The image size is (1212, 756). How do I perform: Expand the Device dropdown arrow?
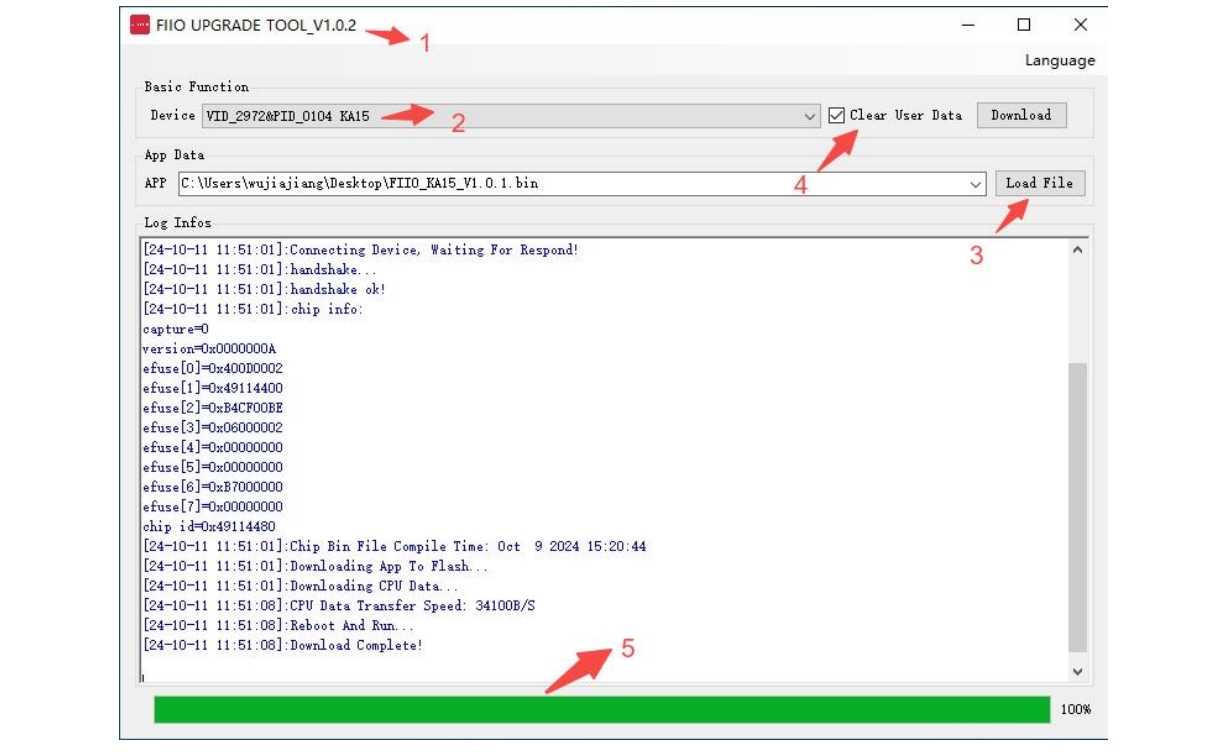tap(810, 117)
